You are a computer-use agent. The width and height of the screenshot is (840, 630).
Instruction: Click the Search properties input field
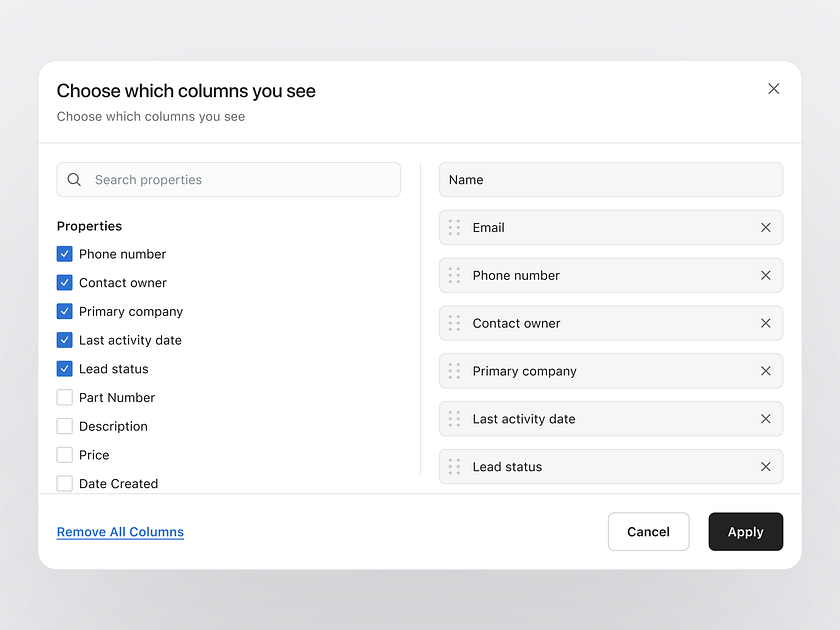point(228,179)
